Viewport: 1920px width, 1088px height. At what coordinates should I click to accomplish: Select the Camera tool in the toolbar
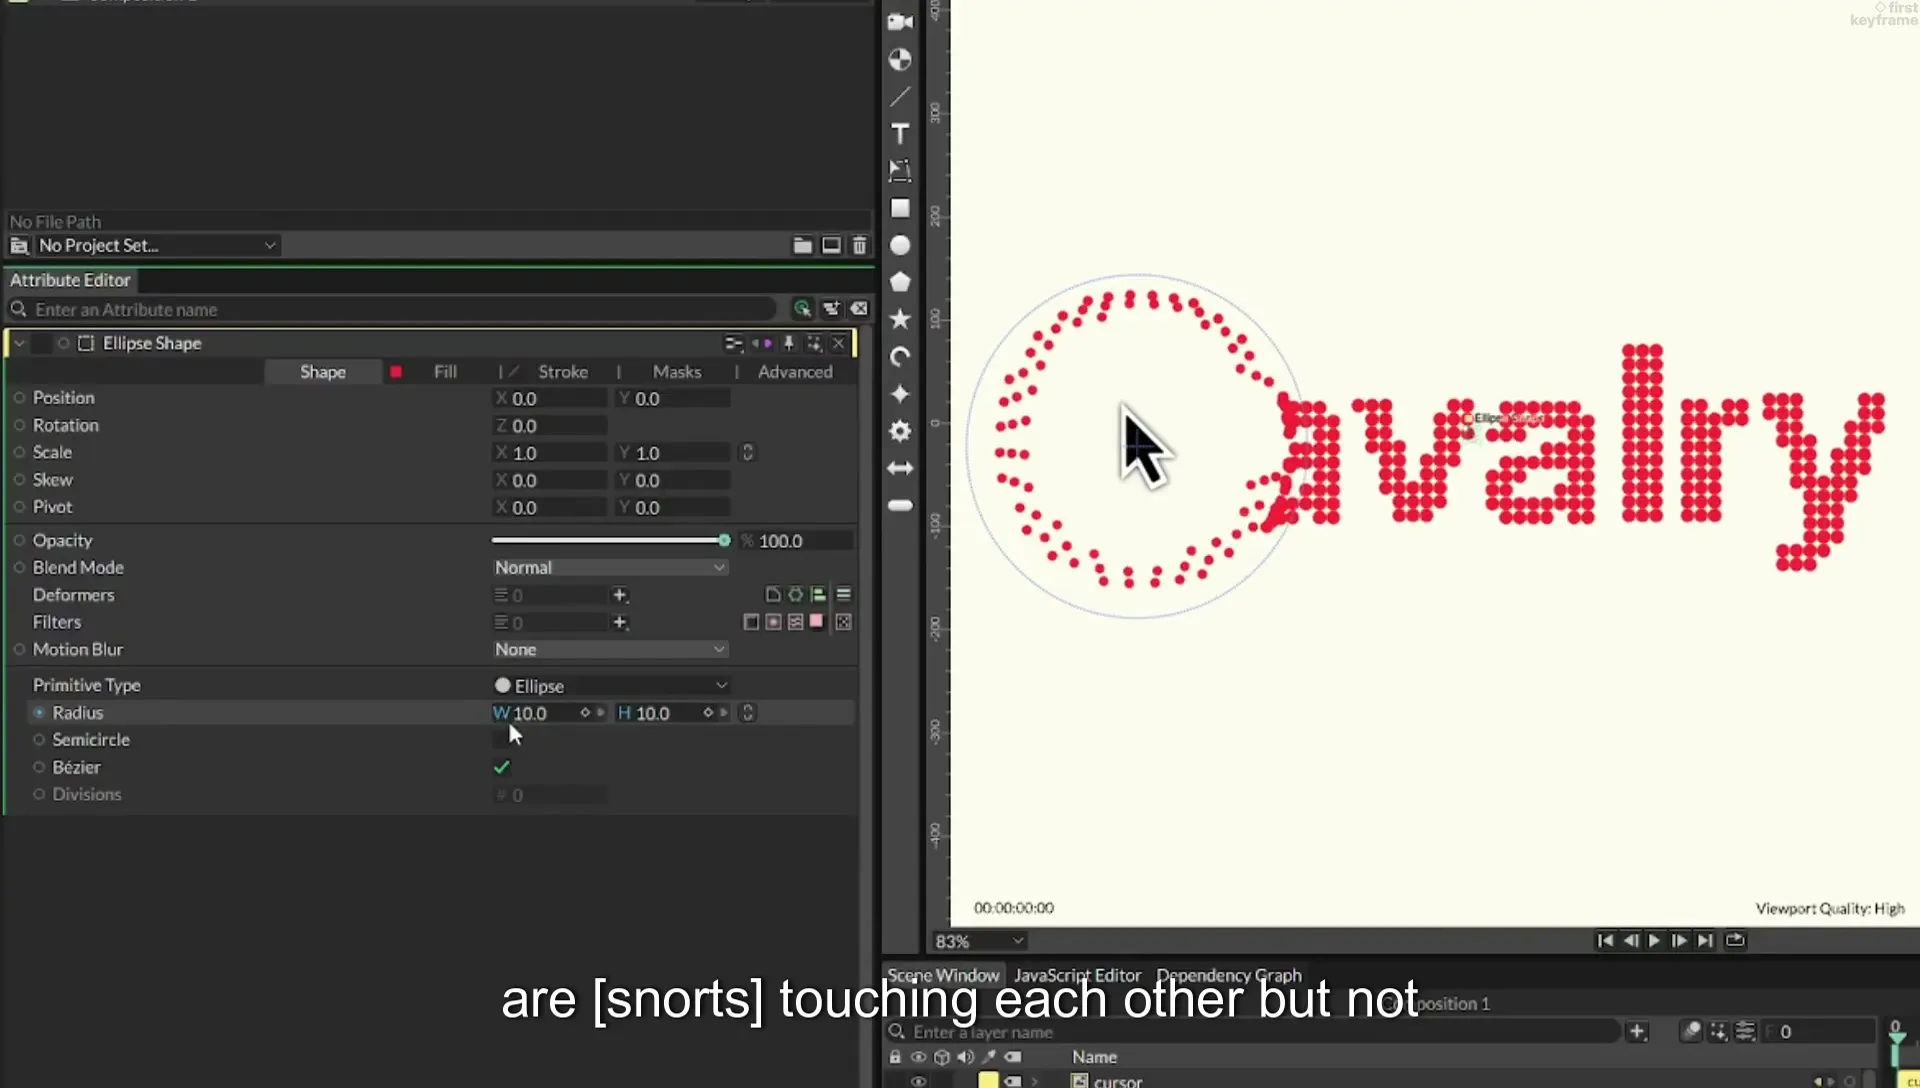(900, 22)
